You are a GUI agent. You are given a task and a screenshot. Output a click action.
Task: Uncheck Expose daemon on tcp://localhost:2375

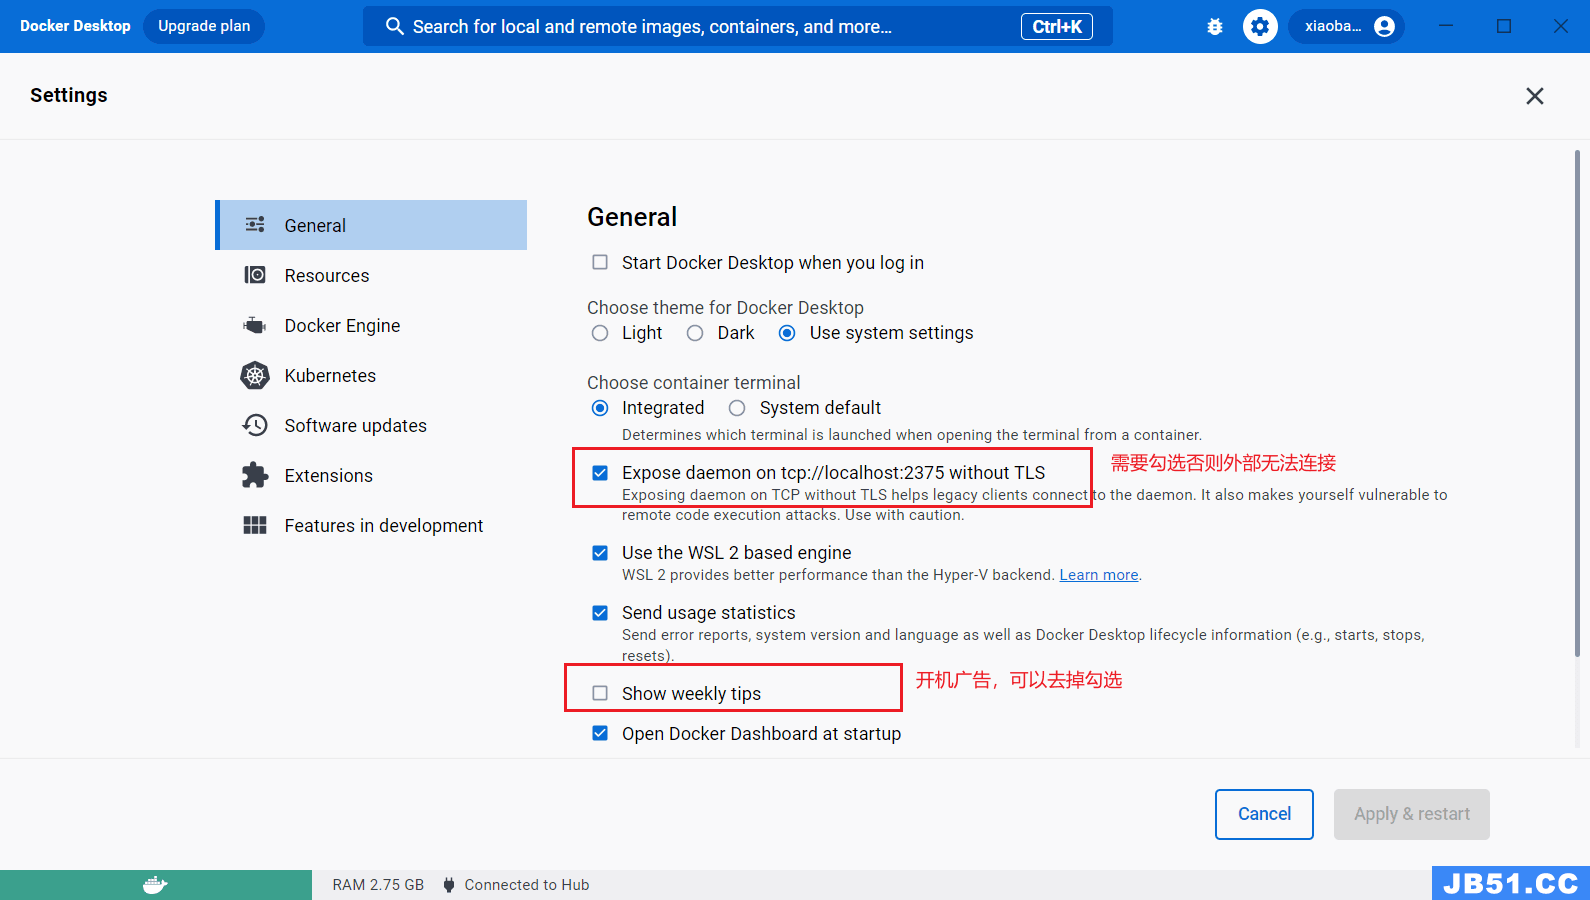(x=600, y=472)
